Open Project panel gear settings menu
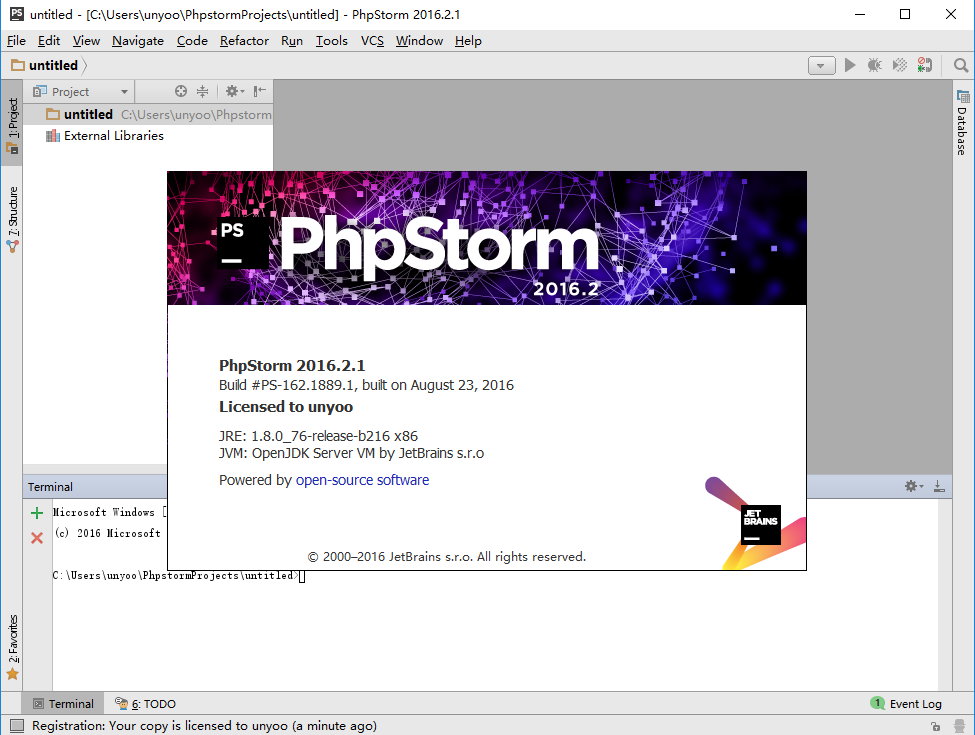The image size is (975, 735). pyautogui.click(x=234, y=91)
